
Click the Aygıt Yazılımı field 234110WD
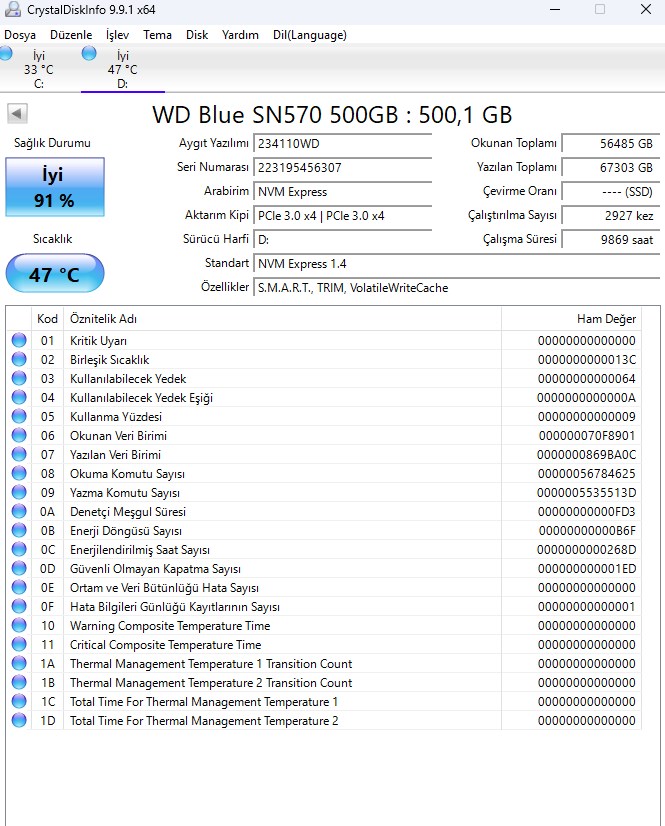coord(343,144)
